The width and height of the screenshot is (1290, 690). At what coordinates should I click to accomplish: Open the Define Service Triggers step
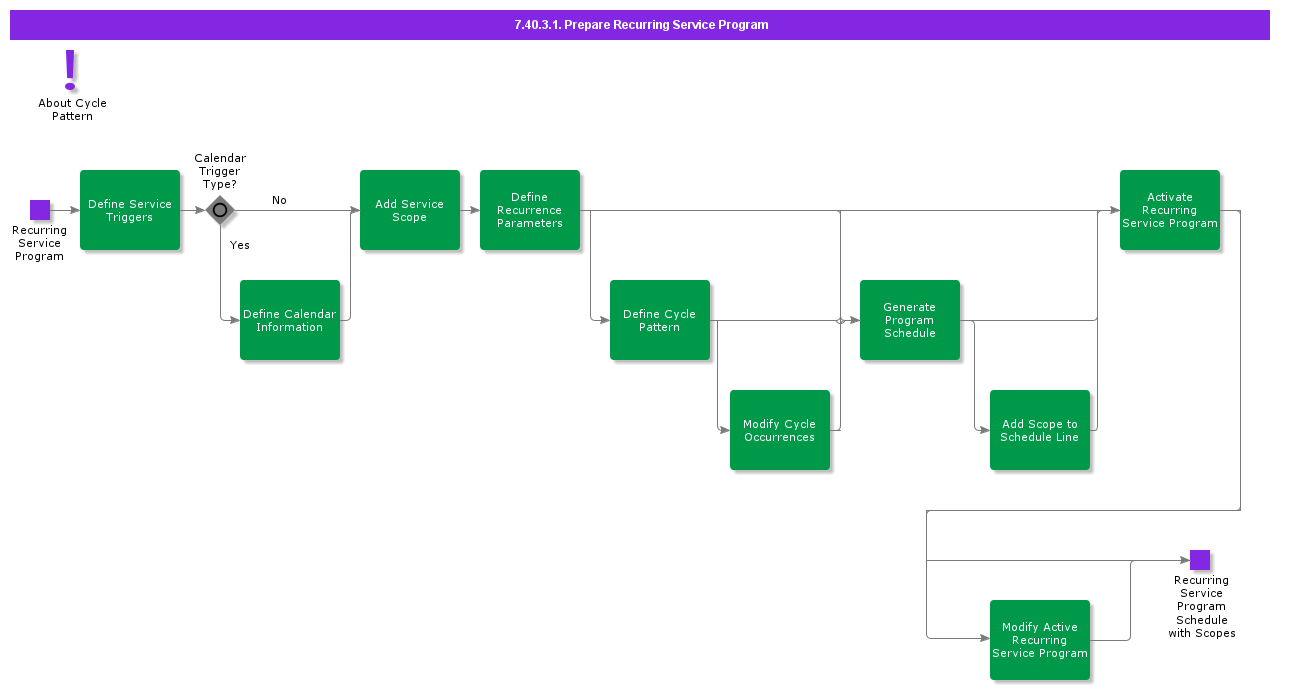130,210
